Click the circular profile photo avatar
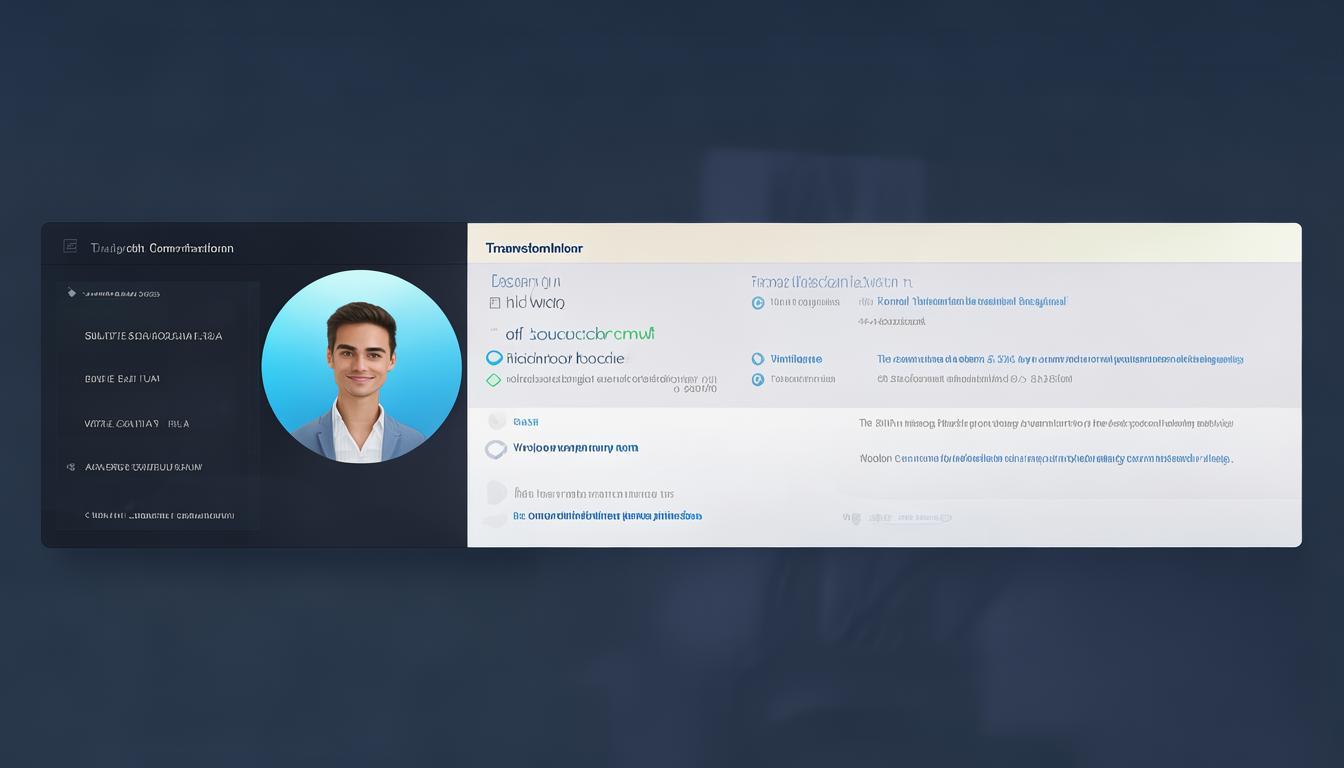This screenshot has height=768, width=1344. [x=362, y=367]
